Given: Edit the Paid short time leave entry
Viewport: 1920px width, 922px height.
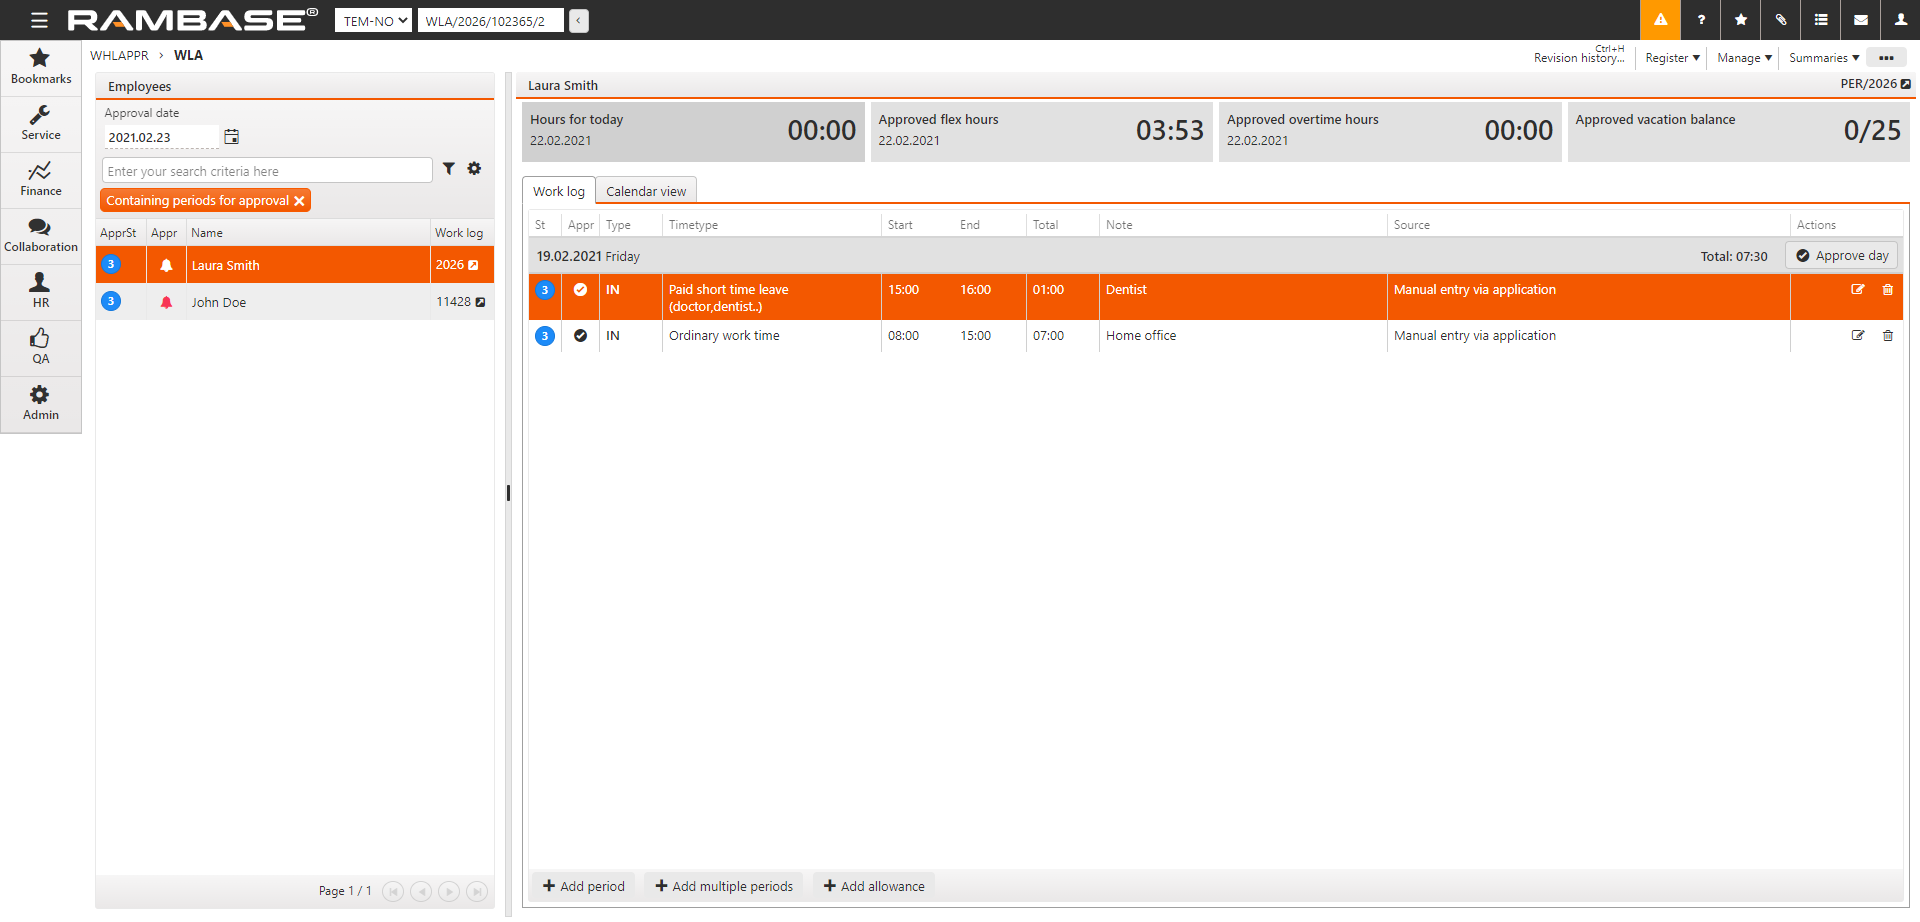Looking at the screenshot, I should 1858,290.
